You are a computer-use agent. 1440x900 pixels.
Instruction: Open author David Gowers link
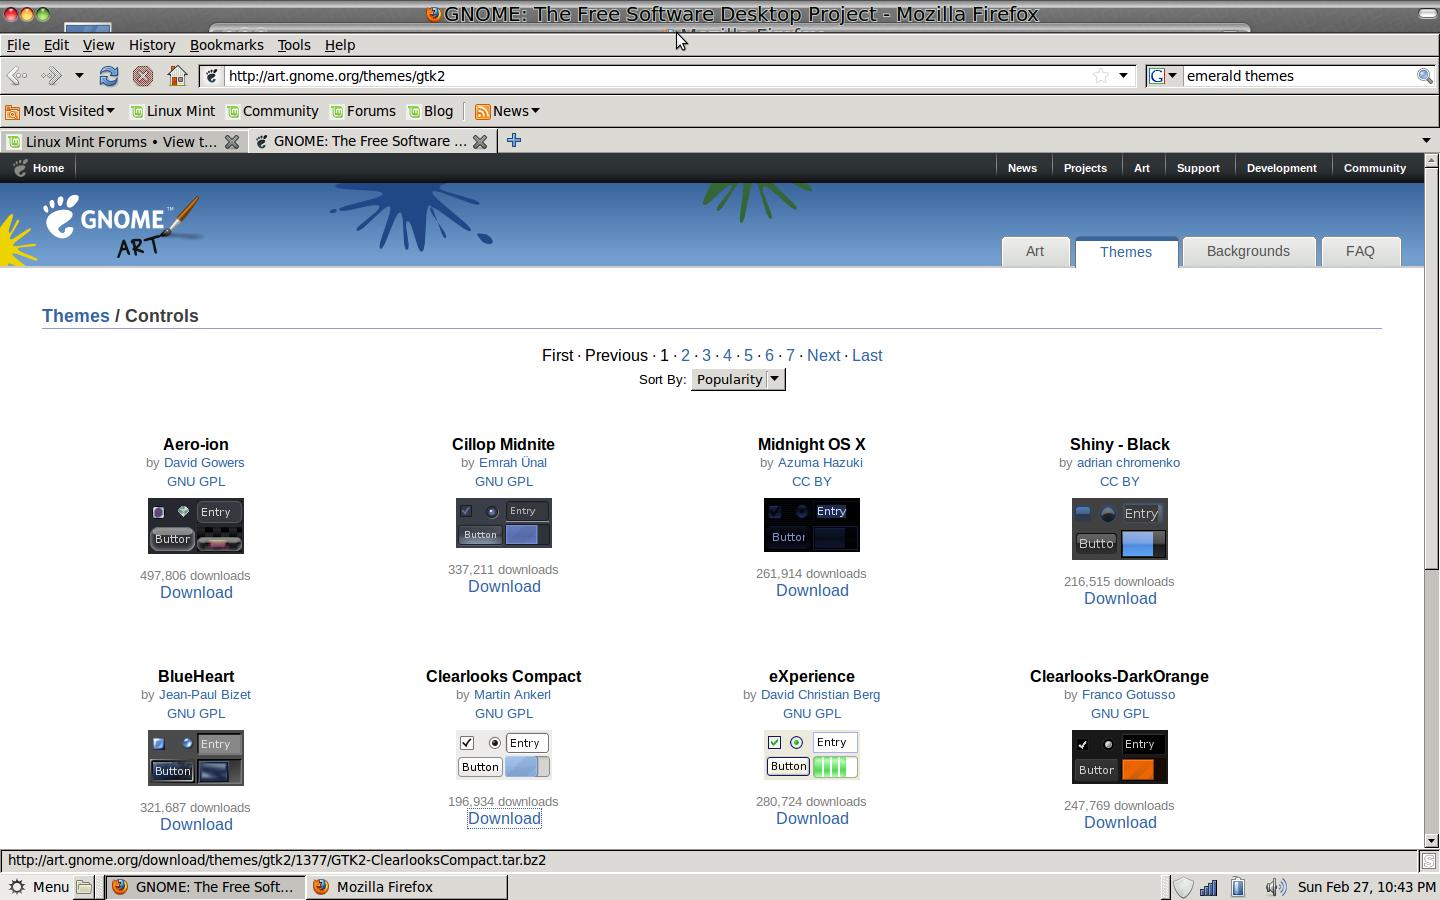pos(204,463)
